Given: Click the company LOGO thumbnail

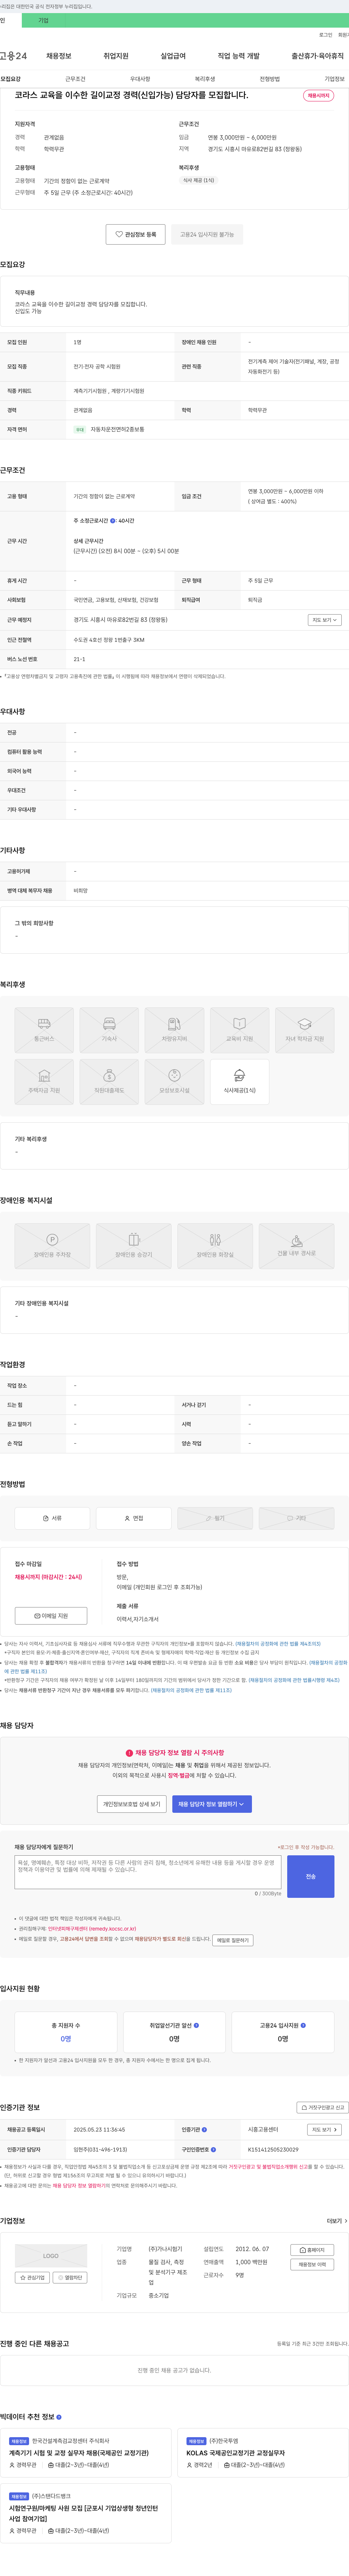Looking at the screenshot, I should 51,2257.
